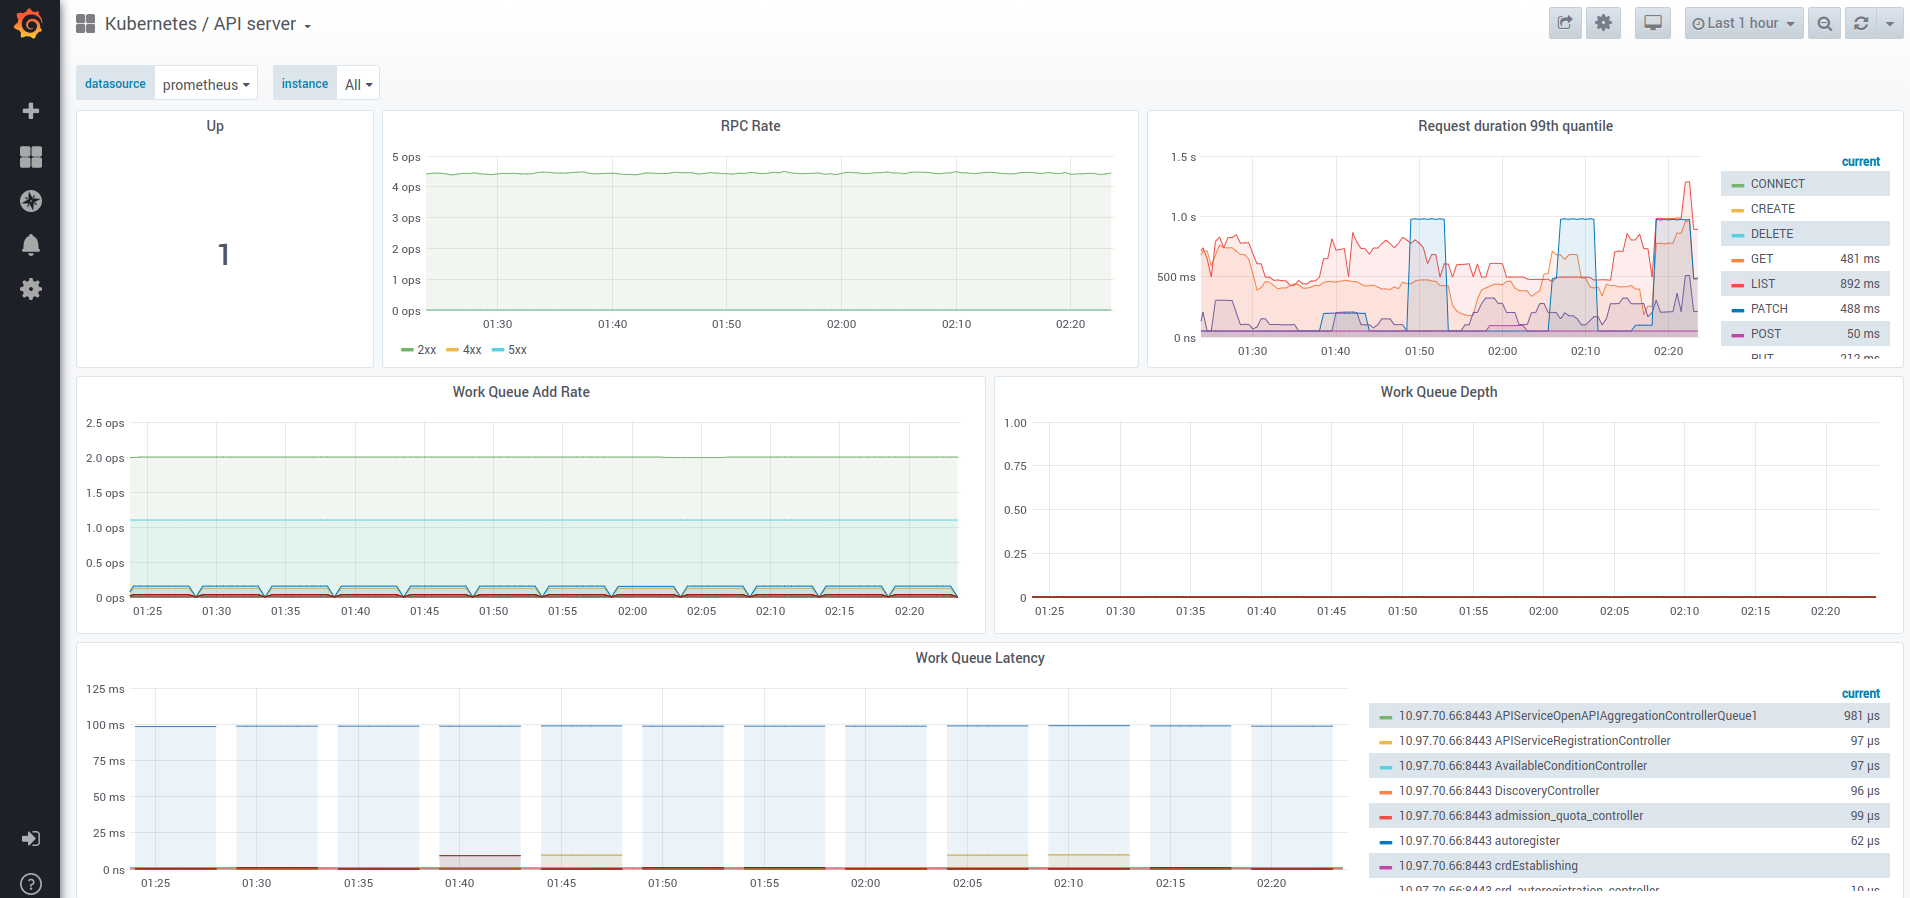This screenshot has height=898, width=1910.
Task: Open Request duration 99th quantile panel menu
Action: click(1515, 126)
